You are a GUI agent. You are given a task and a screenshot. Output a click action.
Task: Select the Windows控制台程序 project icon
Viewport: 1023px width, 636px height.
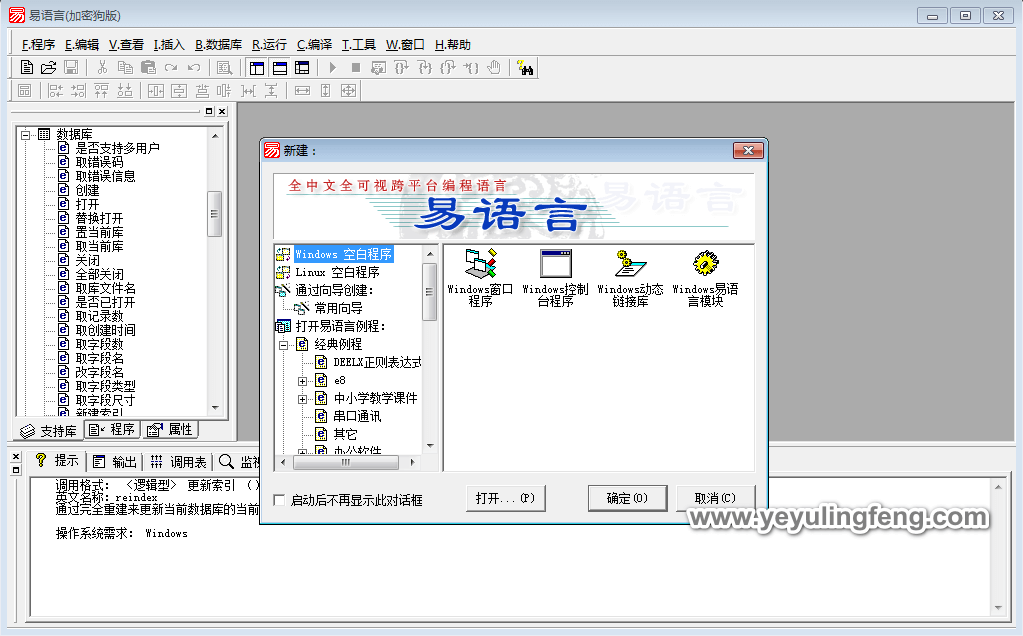555,278
